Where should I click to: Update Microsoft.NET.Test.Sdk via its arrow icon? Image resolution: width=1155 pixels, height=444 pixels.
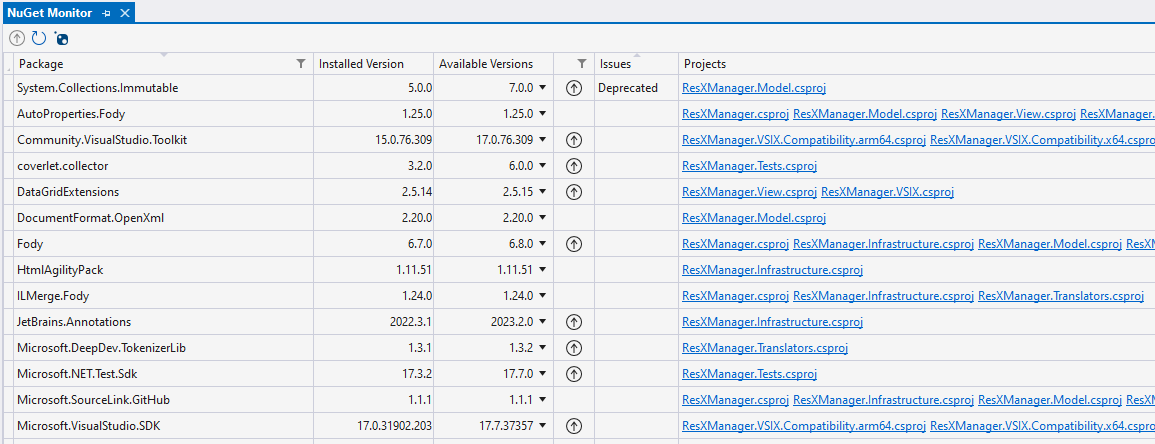point(574,374)
